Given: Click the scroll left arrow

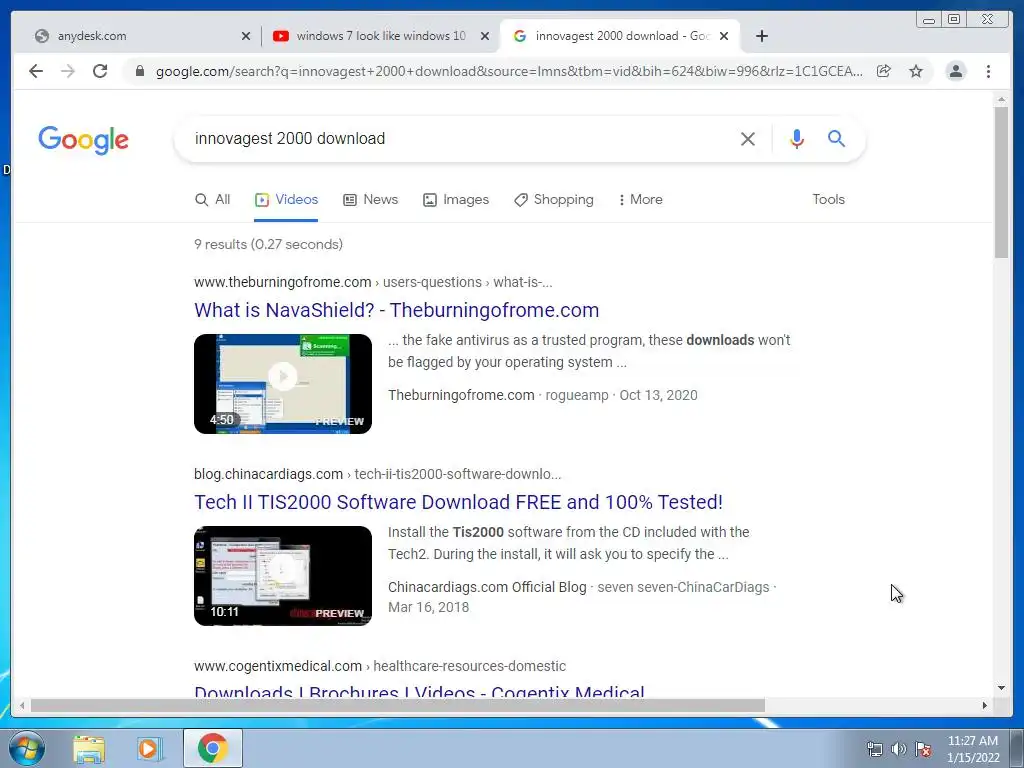Looking at the screenshot, I should 22,705.
